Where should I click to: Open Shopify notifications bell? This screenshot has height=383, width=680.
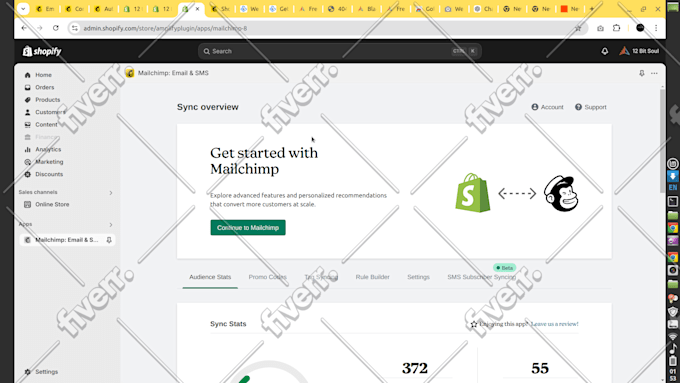tap(605, 51)
